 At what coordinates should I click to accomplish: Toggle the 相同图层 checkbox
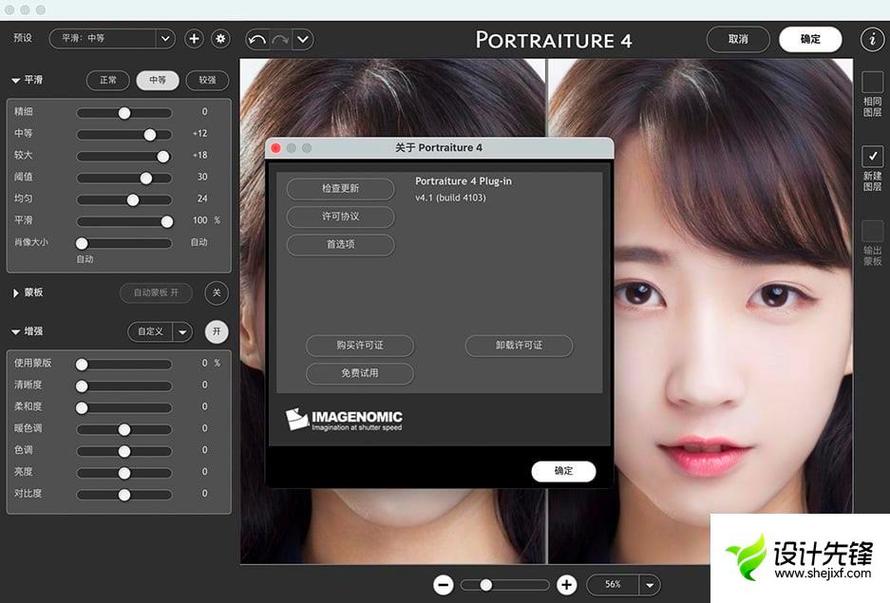click(872, 82)
